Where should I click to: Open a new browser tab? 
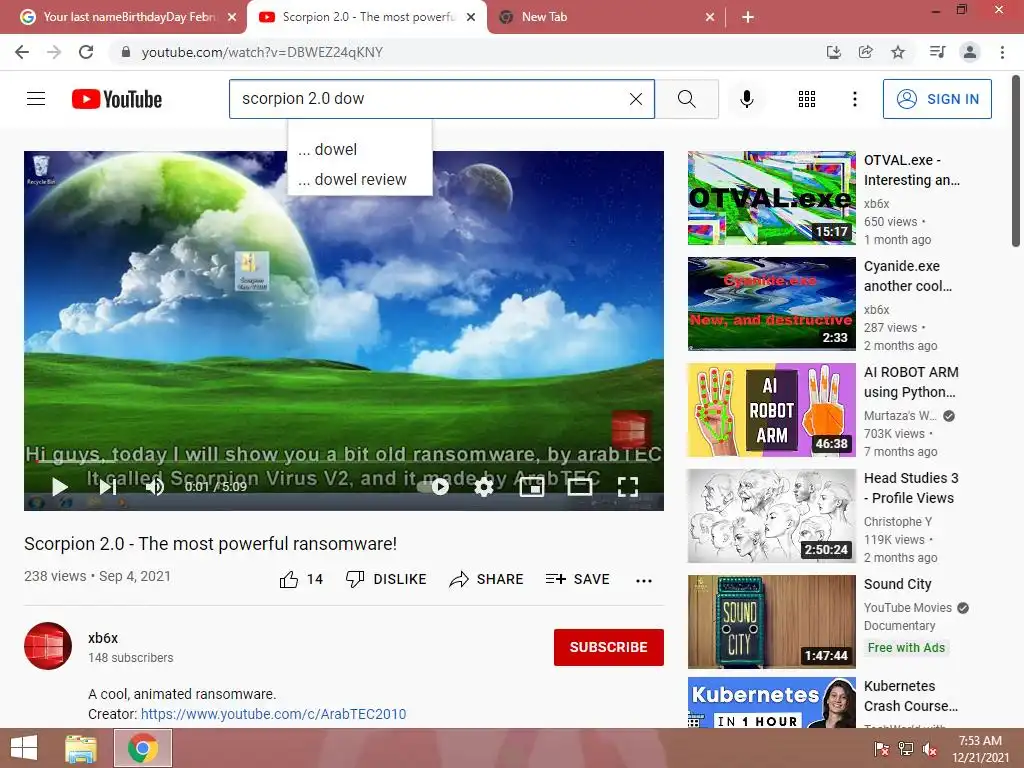748,17
